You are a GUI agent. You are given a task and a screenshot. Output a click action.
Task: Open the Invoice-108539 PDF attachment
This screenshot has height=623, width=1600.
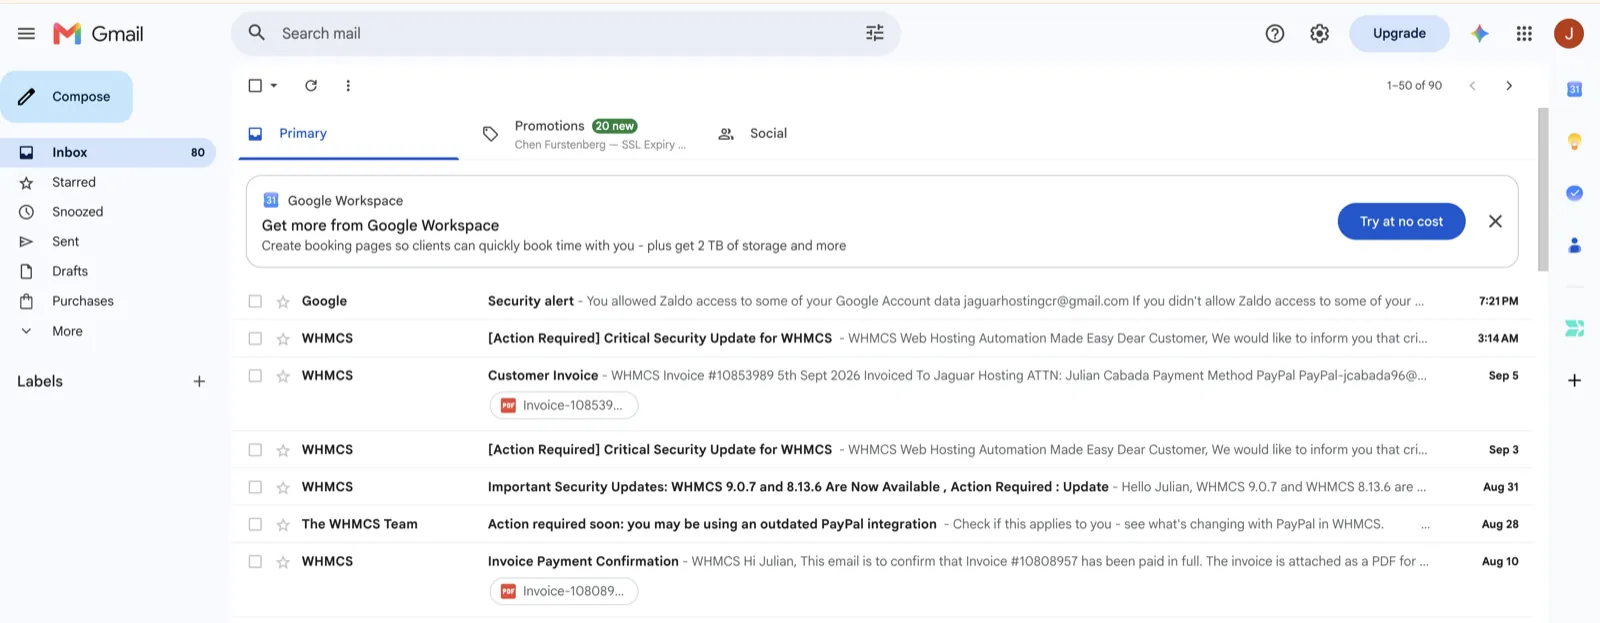click(x=564, y=405)
